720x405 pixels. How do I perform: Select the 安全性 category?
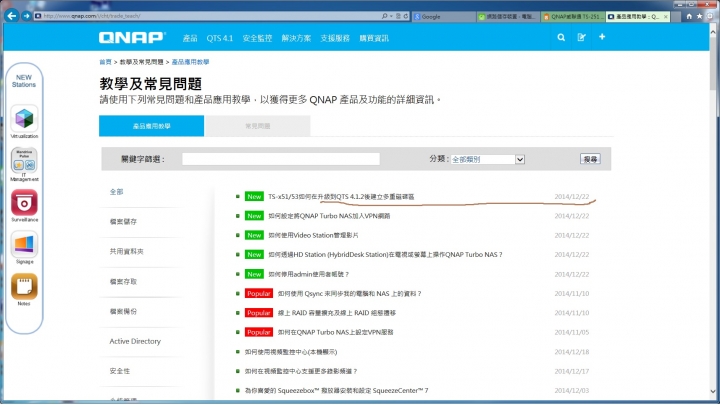coord(120,371)
